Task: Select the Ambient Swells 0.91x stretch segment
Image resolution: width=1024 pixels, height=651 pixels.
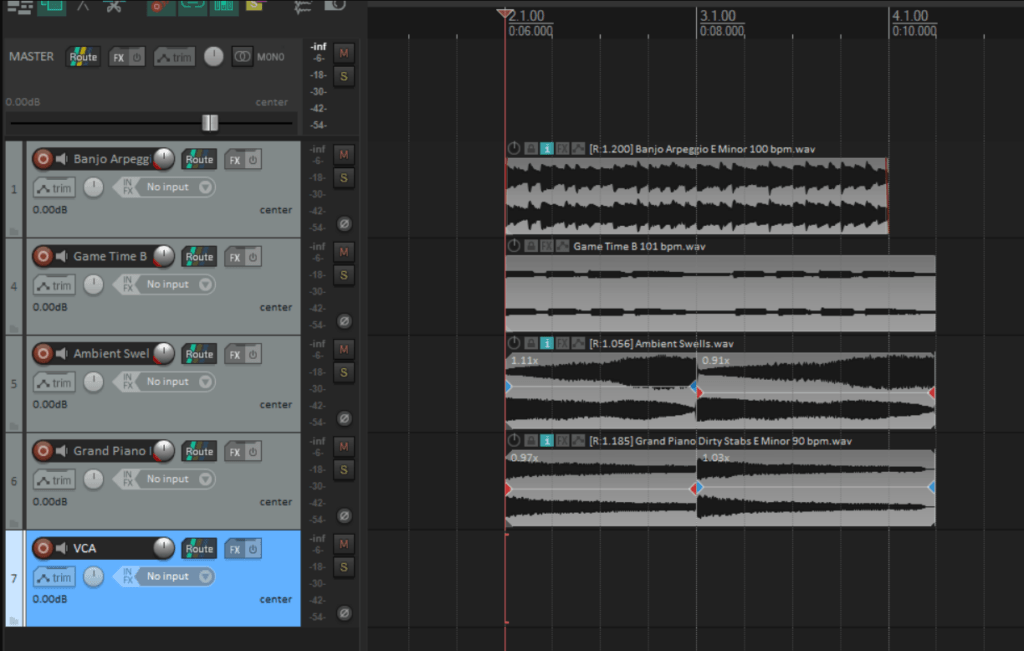Action: (816, 390)
